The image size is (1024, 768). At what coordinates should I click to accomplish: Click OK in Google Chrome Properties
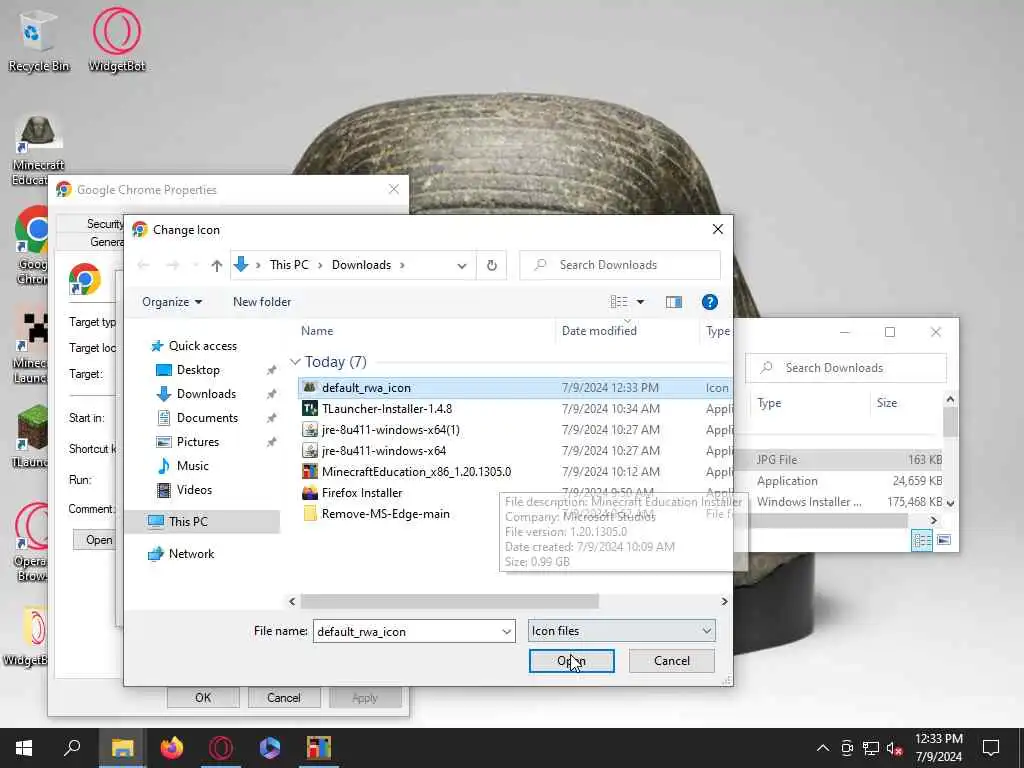203,697
